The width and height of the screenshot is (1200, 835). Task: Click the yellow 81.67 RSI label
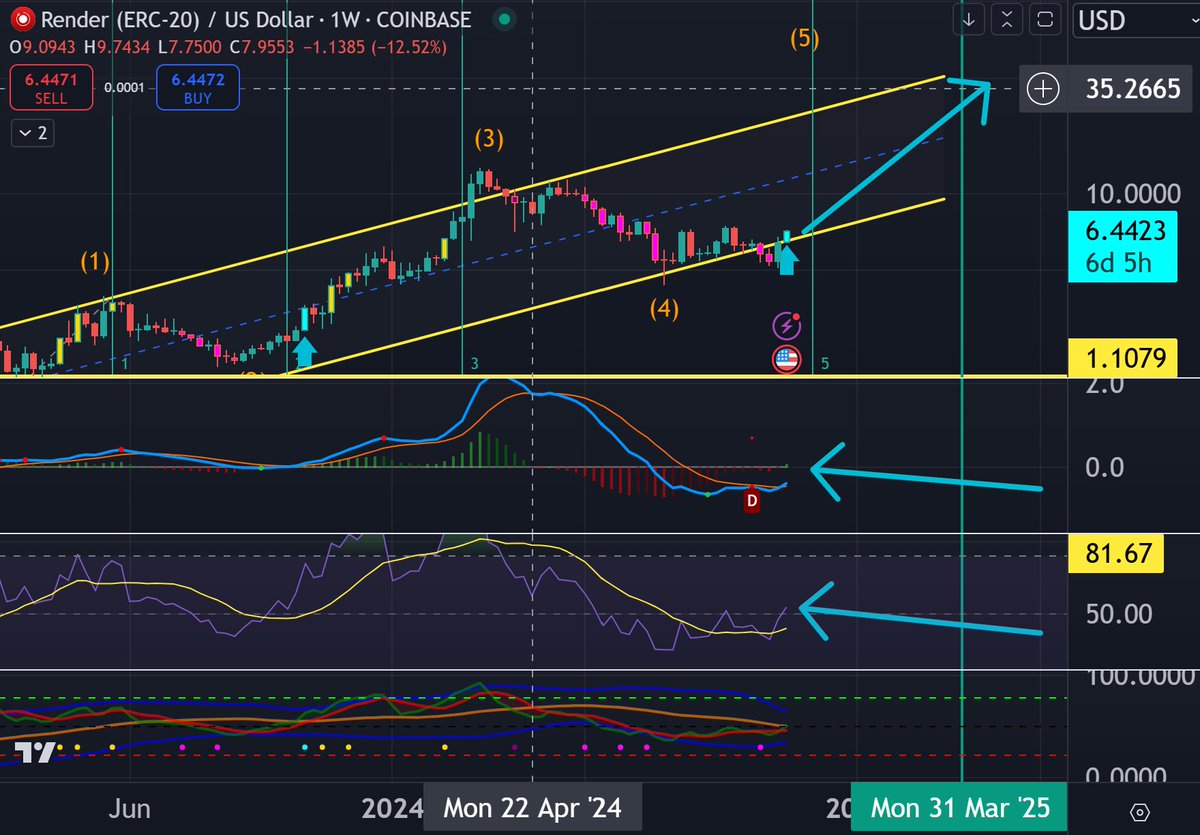[x=1117, y=555]
